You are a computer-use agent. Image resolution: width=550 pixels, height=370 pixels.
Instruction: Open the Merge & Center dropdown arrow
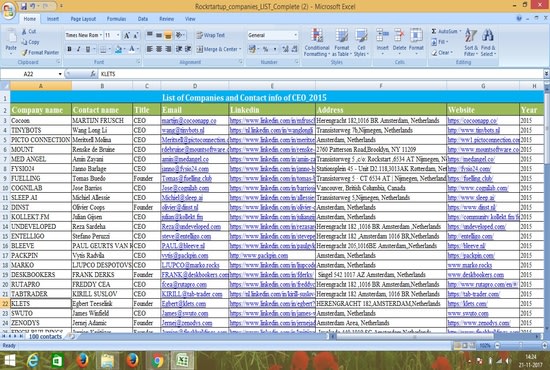(240, 49)
